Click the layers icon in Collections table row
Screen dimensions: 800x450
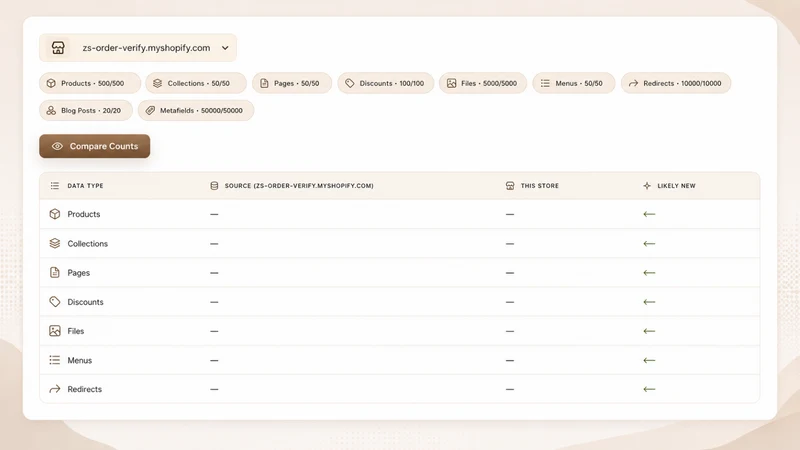point(55,243)
